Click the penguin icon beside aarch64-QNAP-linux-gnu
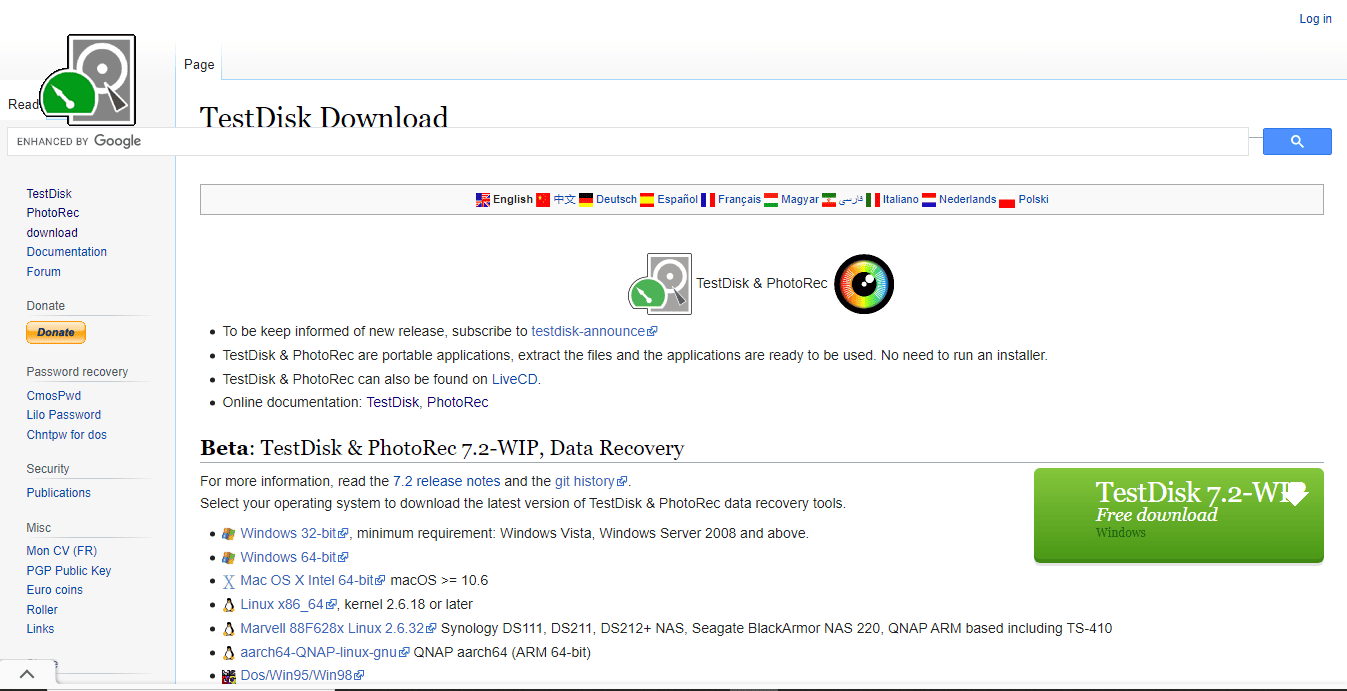The width and height of the screenshot is (1347, 691). 229,653
